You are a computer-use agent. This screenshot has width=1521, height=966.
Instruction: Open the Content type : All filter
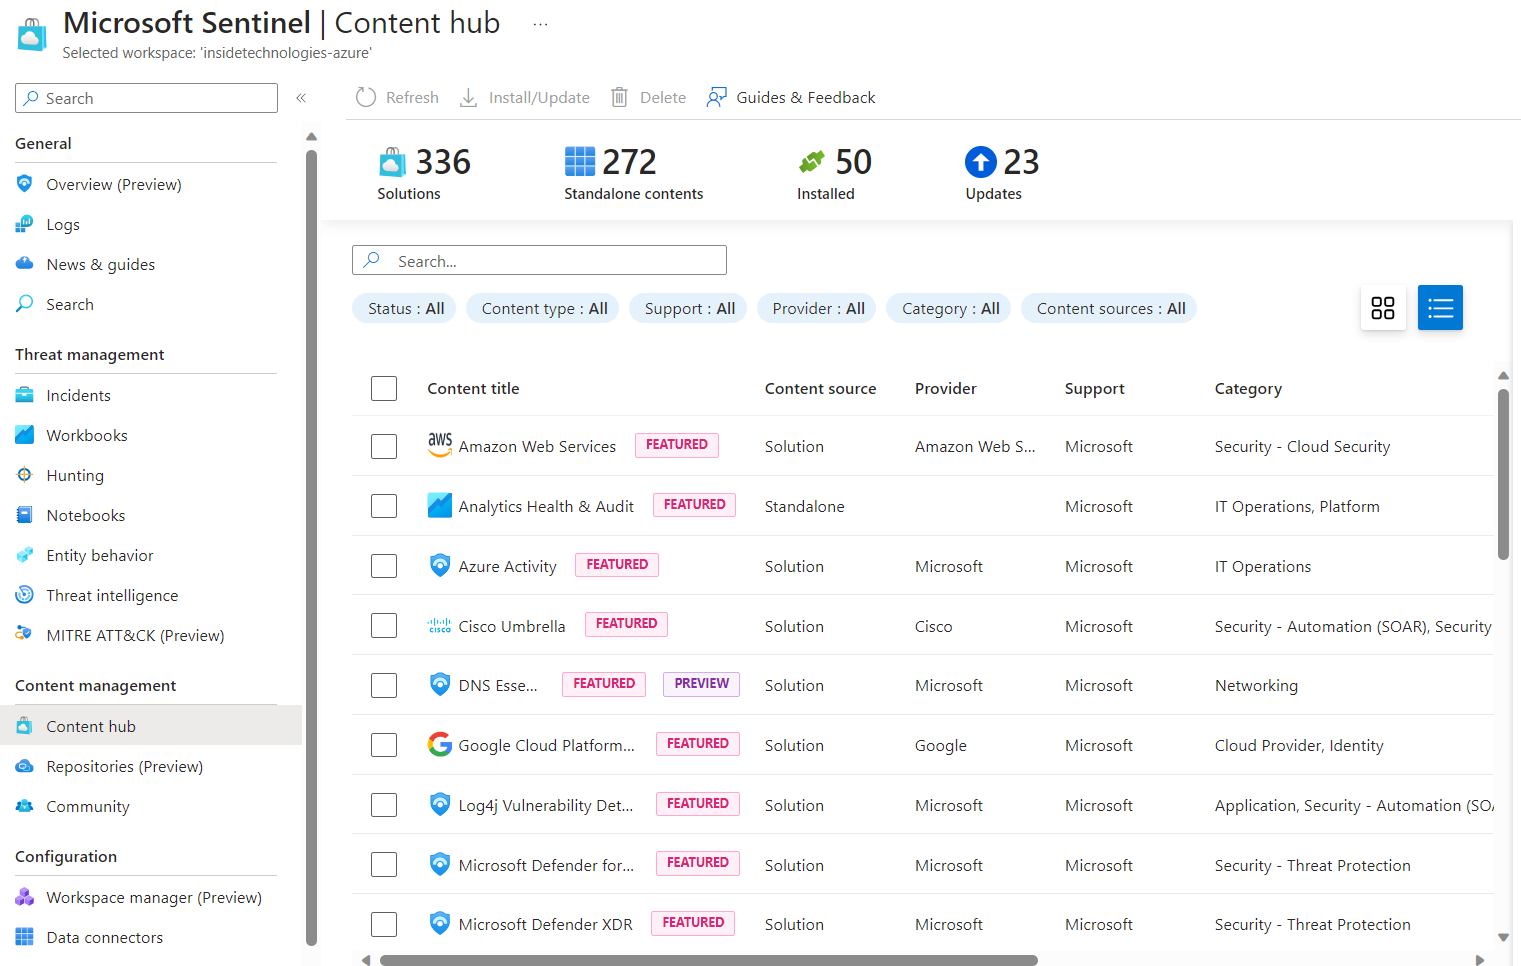click(544, 308)
